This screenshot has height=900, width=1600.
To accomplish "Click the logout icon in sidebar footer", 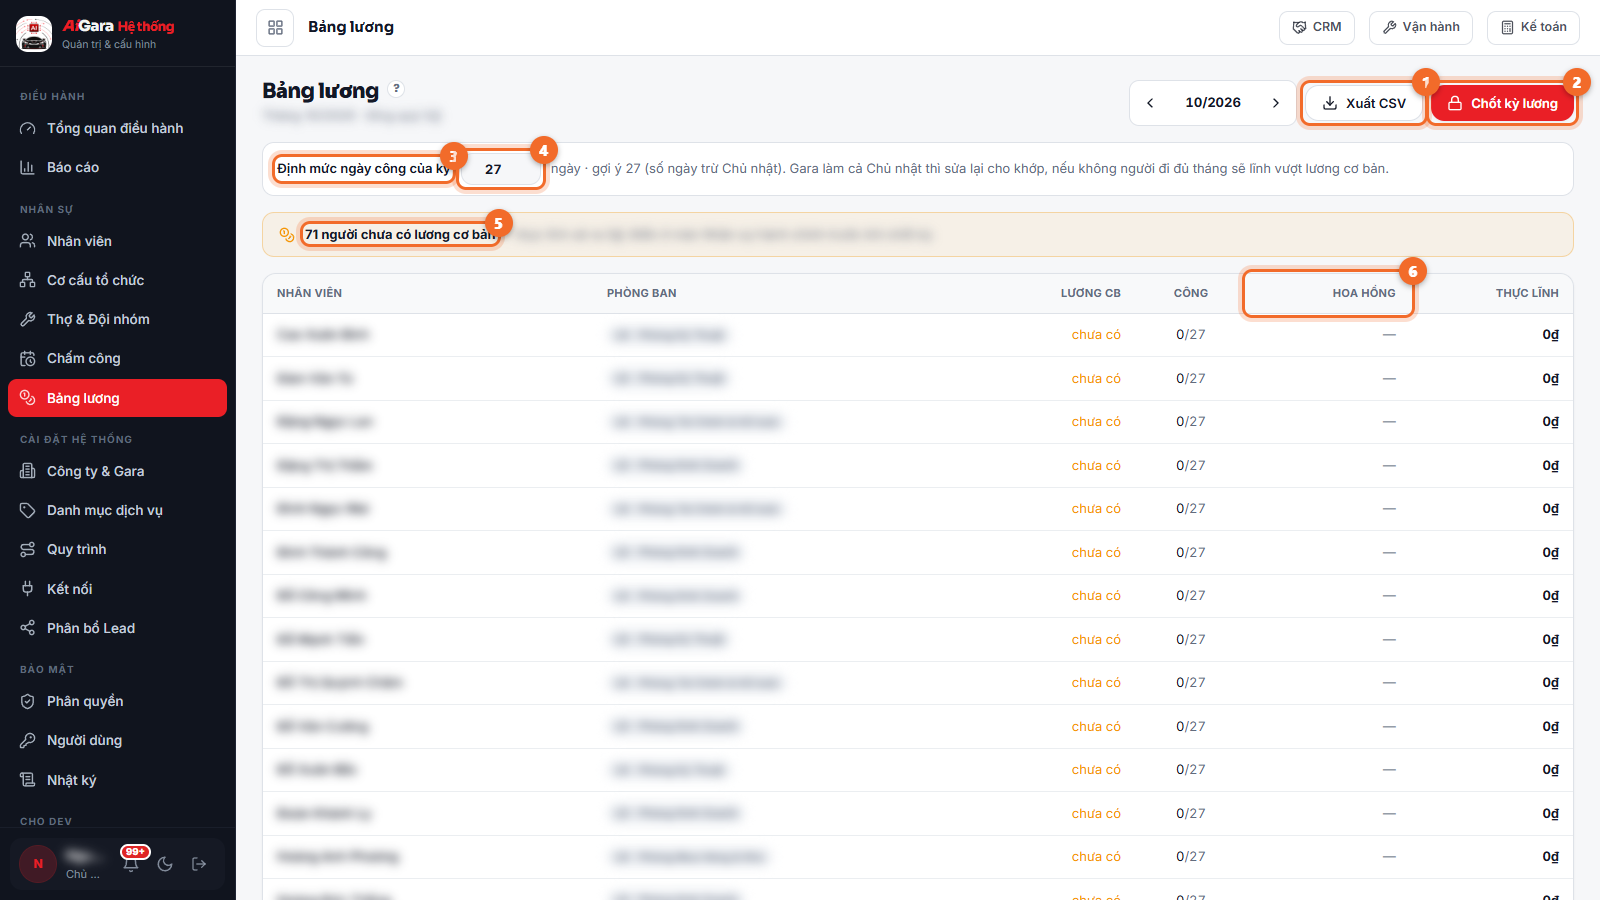I will pyautogui.click(x=199, y=864).
